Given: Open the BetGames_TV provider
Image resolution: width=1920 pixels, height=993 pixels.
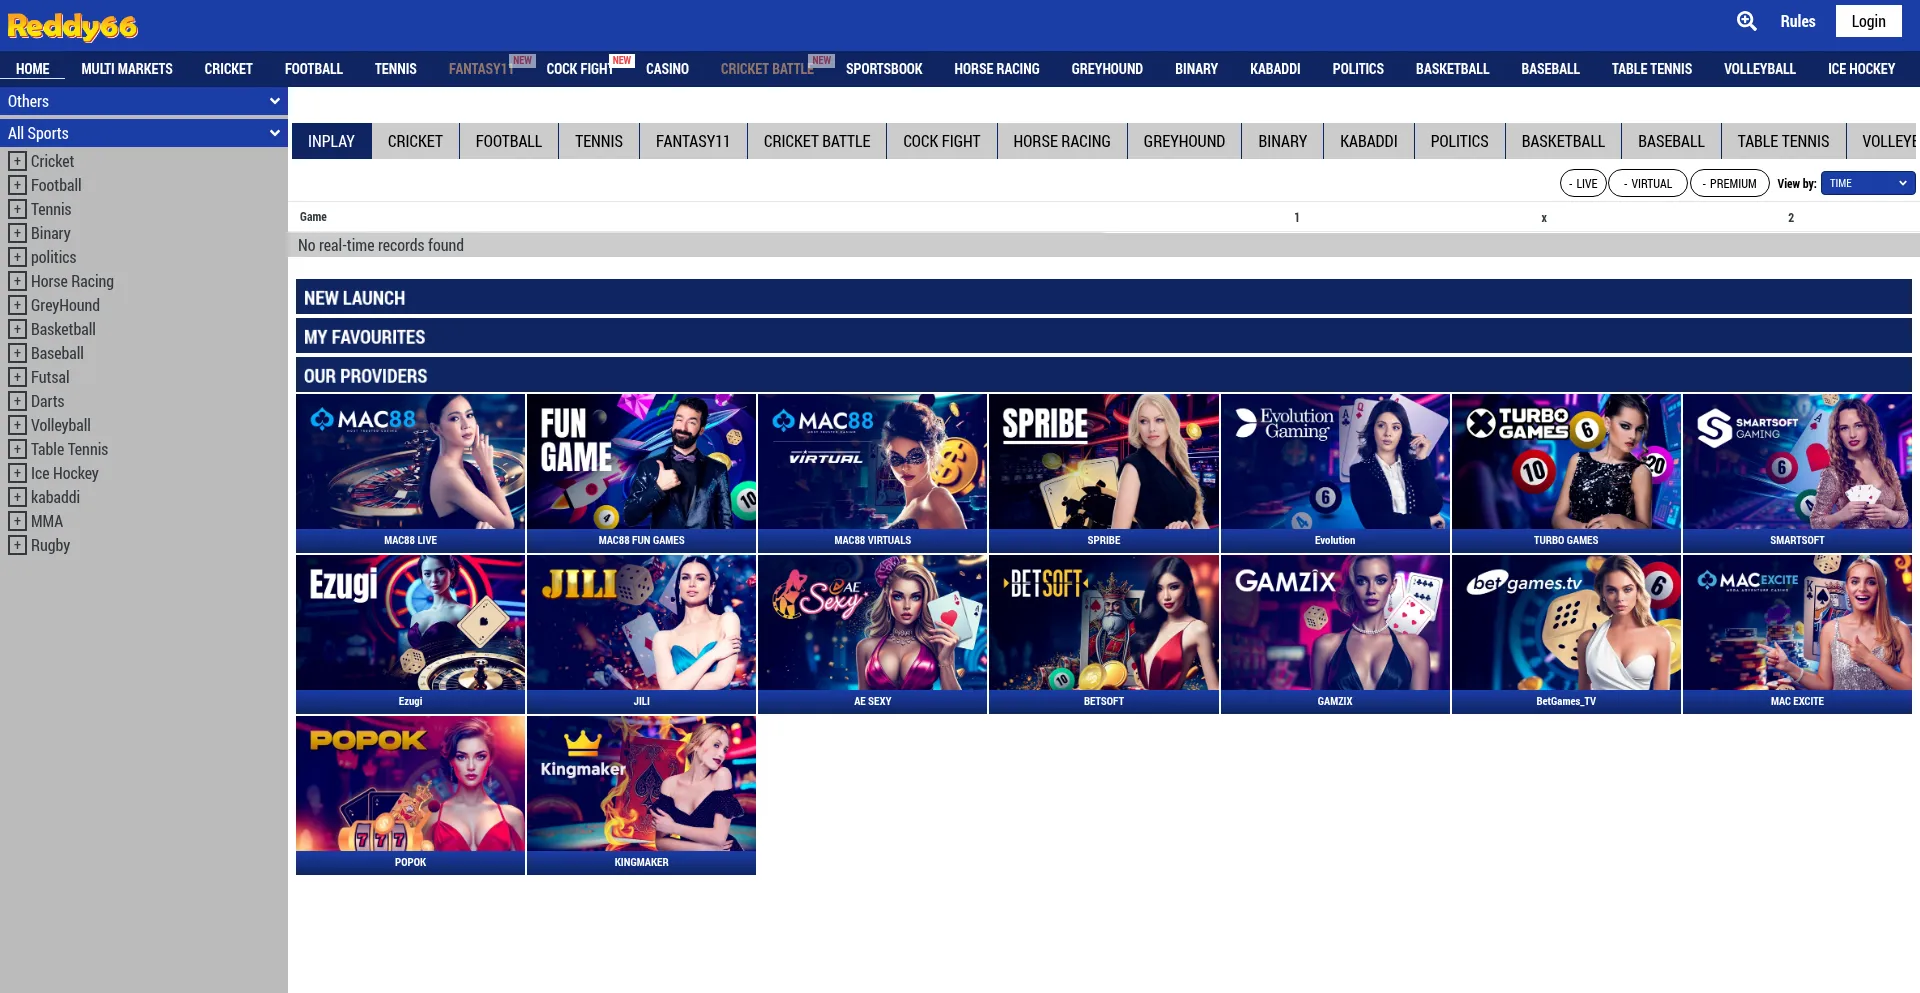Looking at the screenshot, I should [x=1566, y=634].
